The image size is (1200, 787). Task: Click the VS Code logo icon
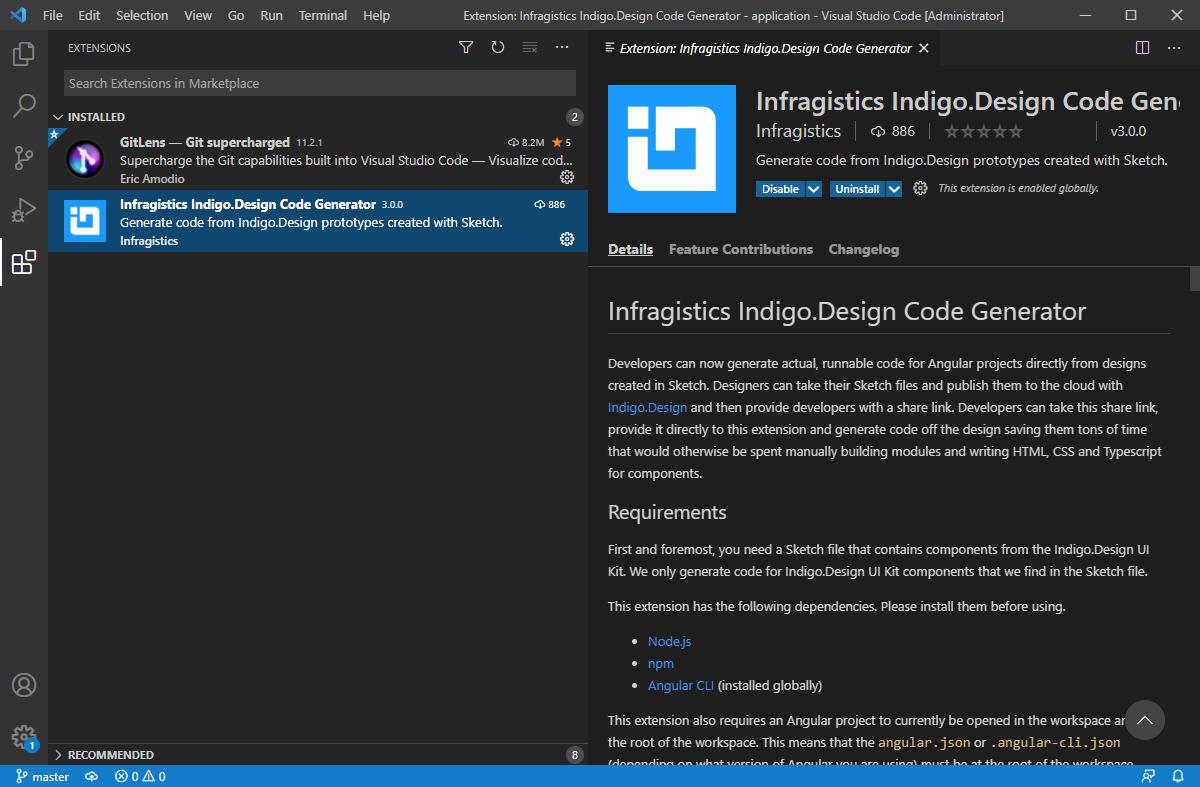(x=17, y=16)
